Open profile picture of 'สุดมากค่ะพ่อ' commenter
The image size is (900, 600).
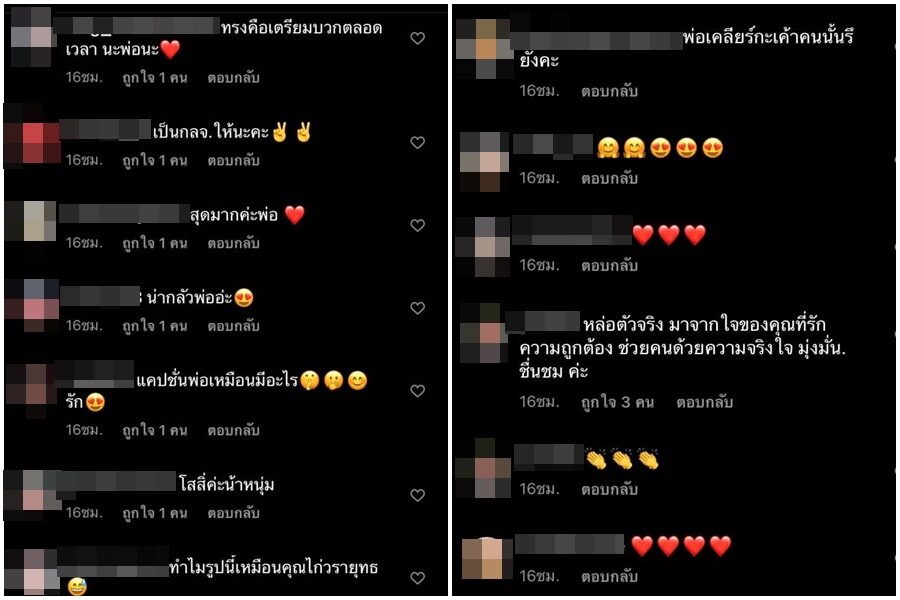click(32, 221)
